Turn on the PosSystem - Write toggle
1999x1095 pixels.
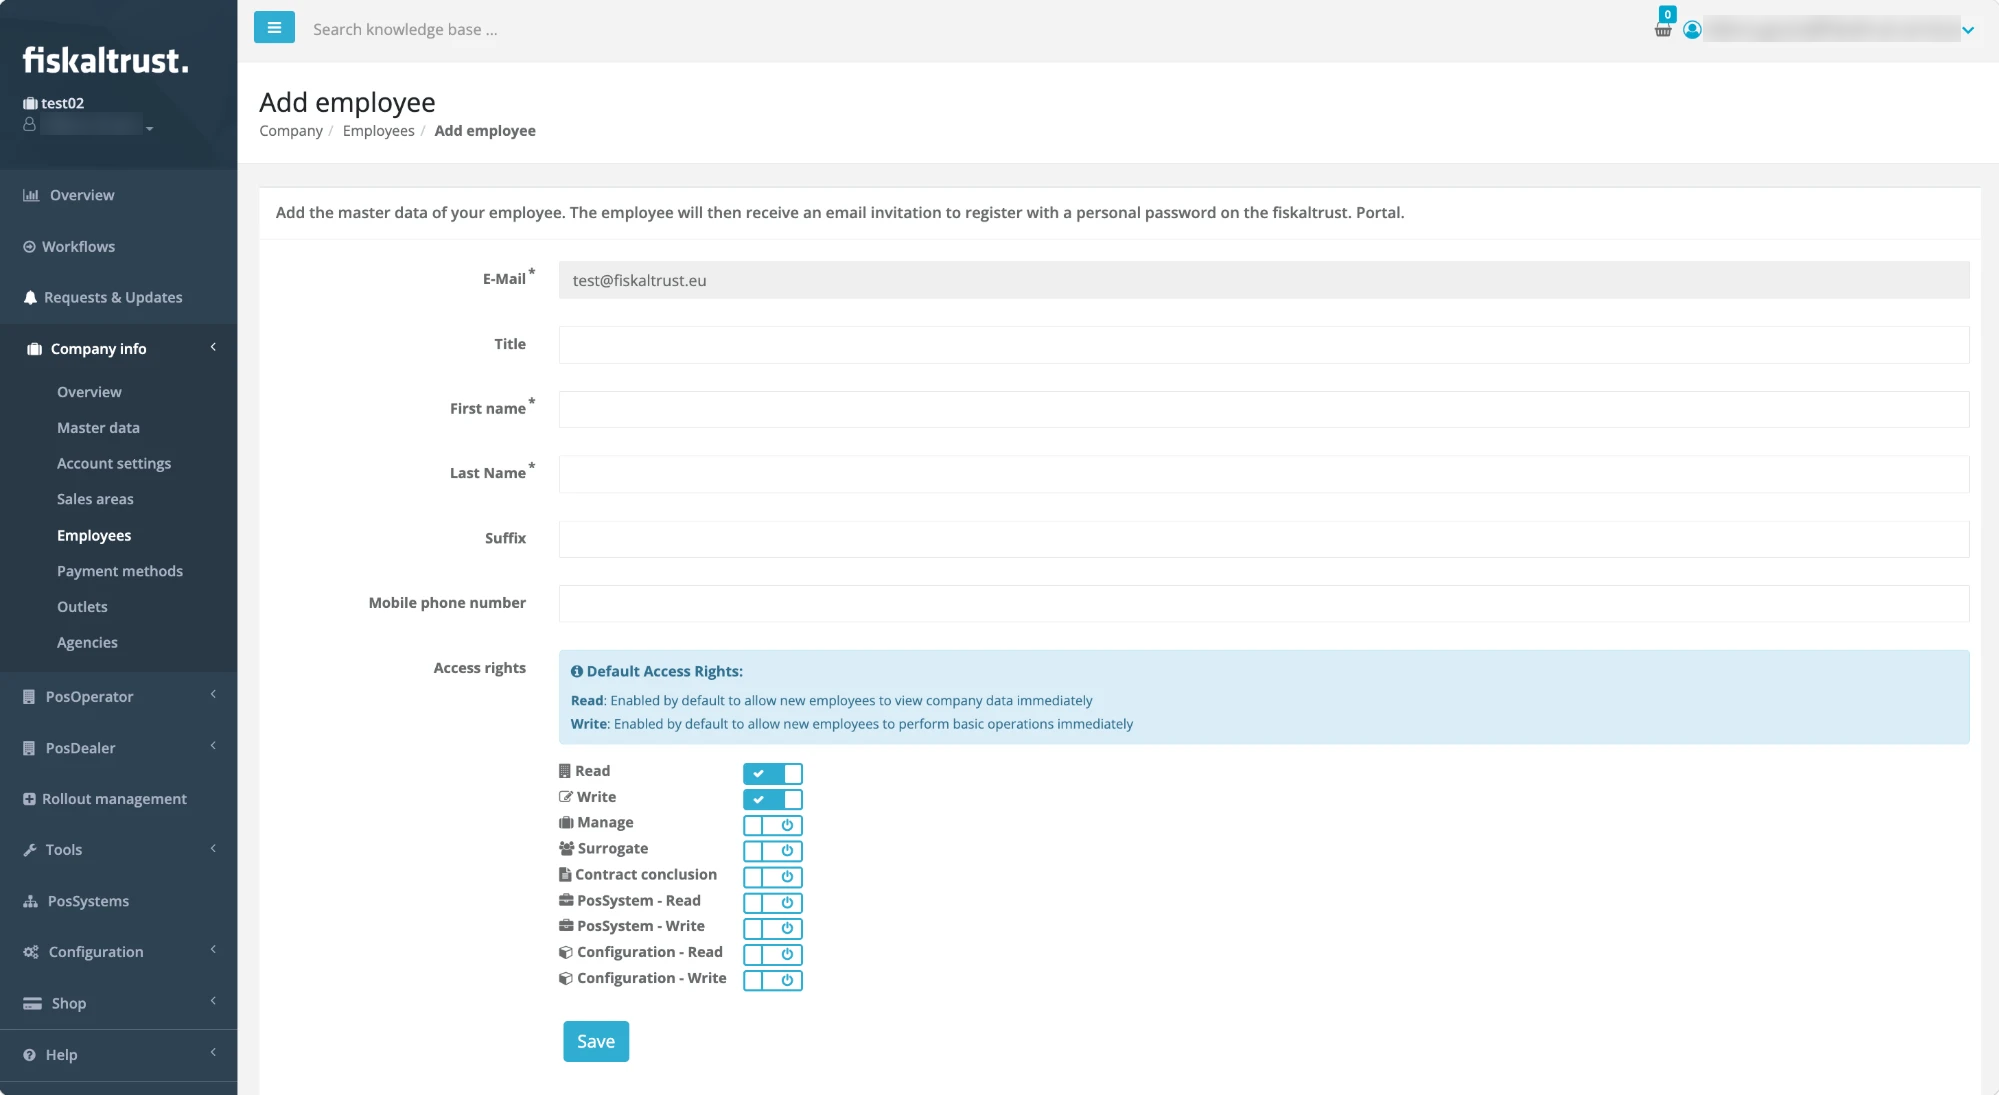tap(772, 929)
